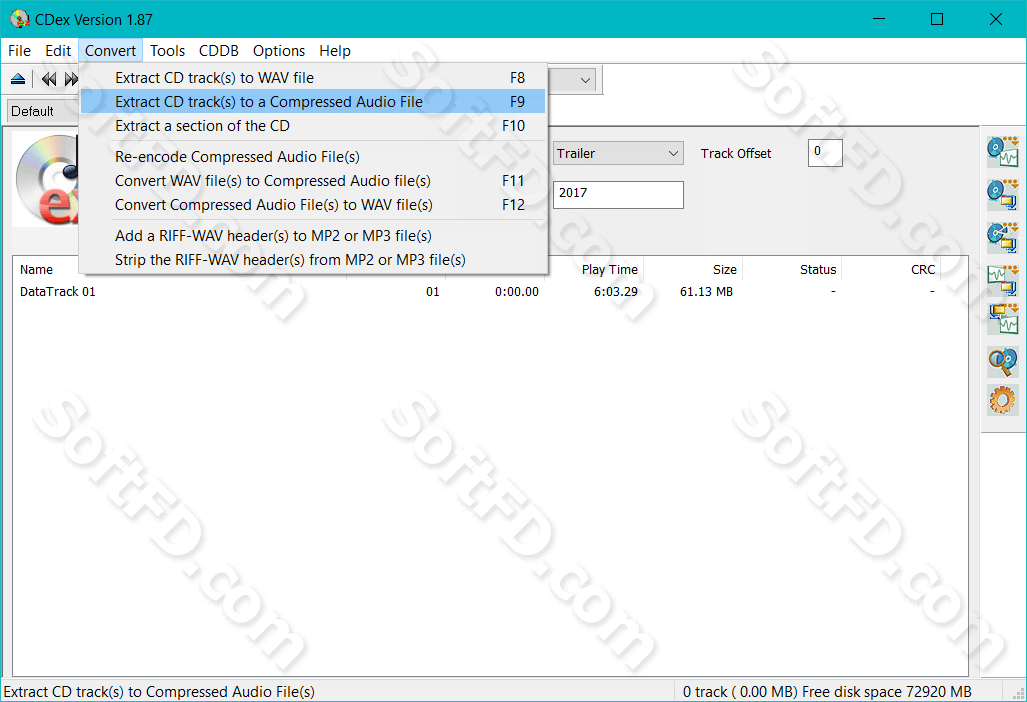Open settings via the gear sidebar icon
Image resolution: width=1027 pixels, height=702 pixels.
(x=1003, y=399)
